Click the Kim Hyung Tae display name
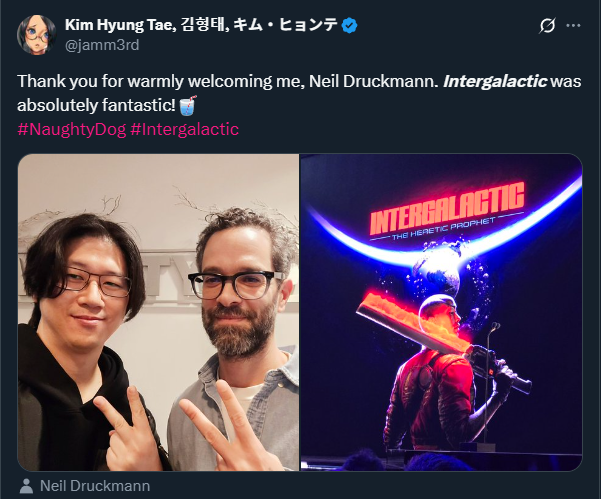Viewport: 601px width, 499px height. point(118,25)
